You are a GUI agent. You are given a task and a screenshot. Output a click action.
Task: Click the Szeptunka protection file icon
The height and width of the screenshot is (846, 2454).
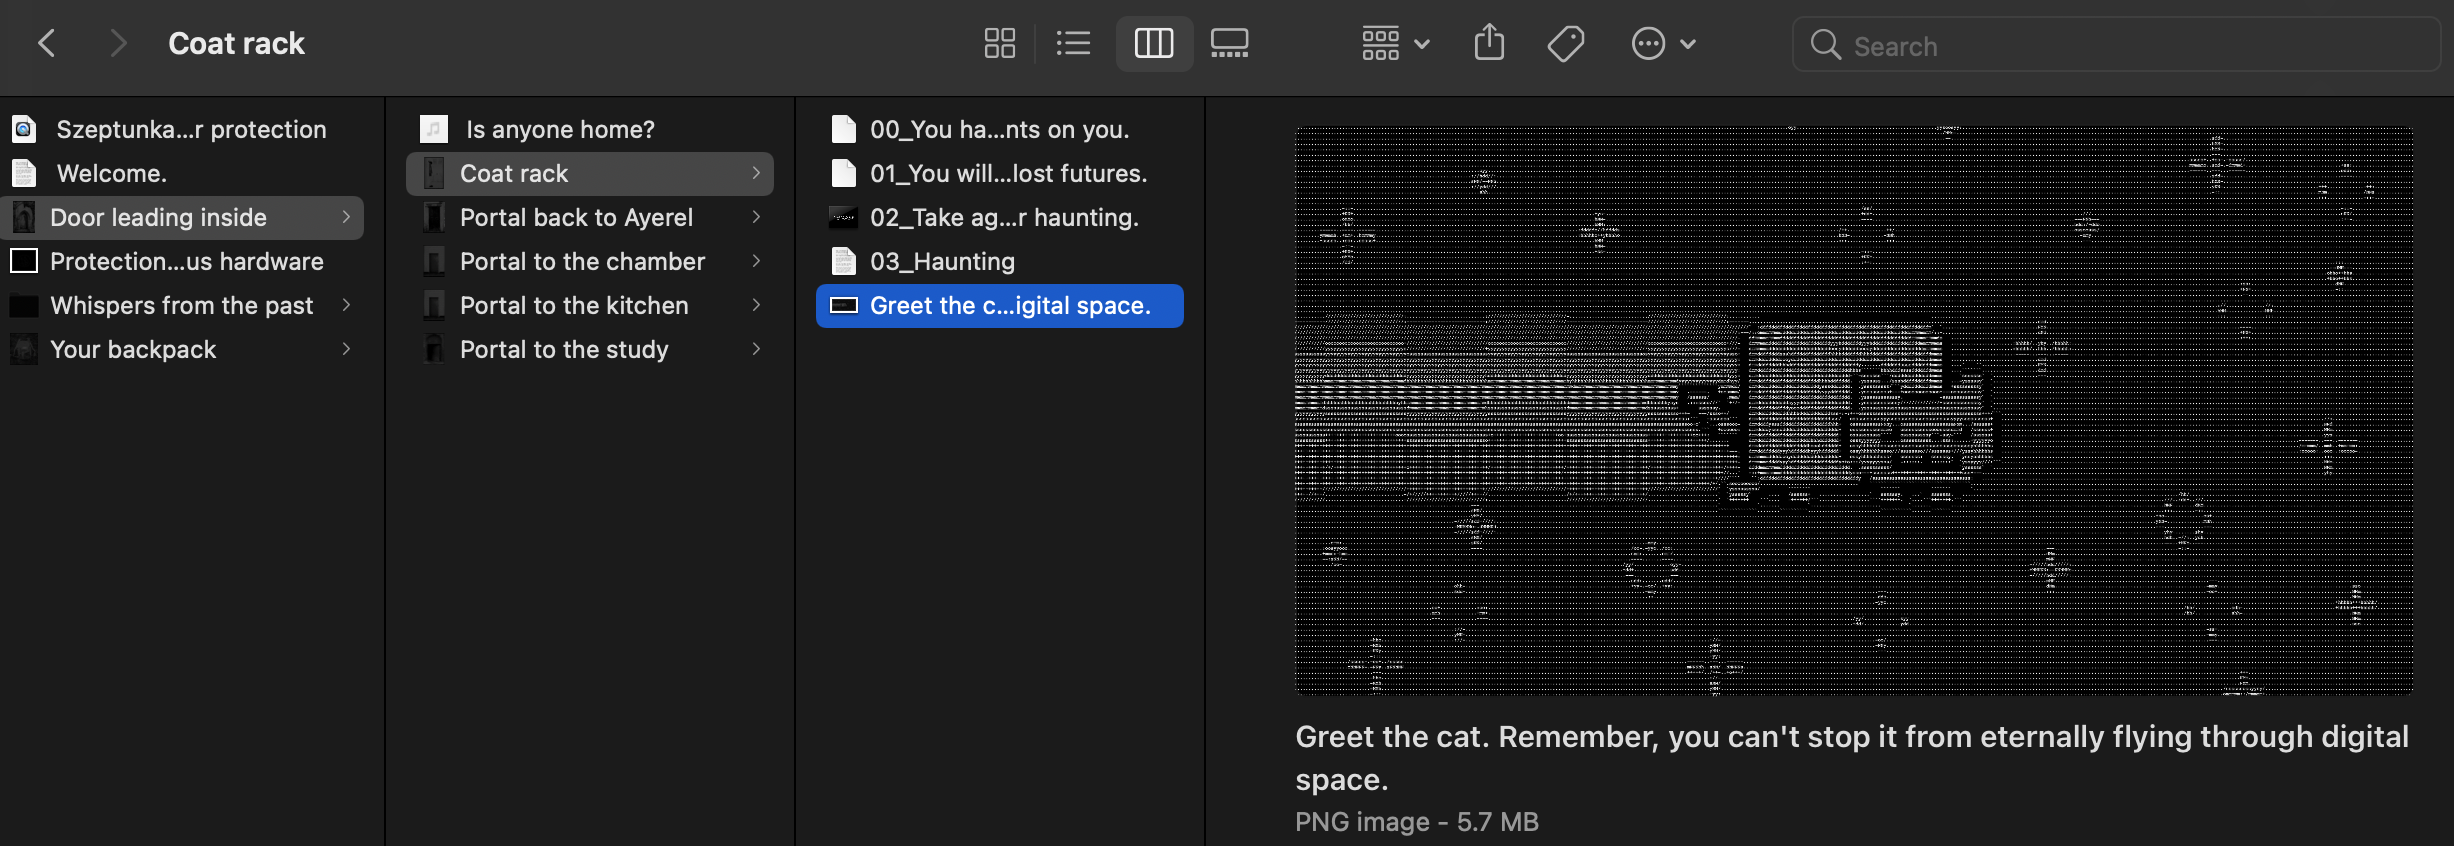pos(24,129)
